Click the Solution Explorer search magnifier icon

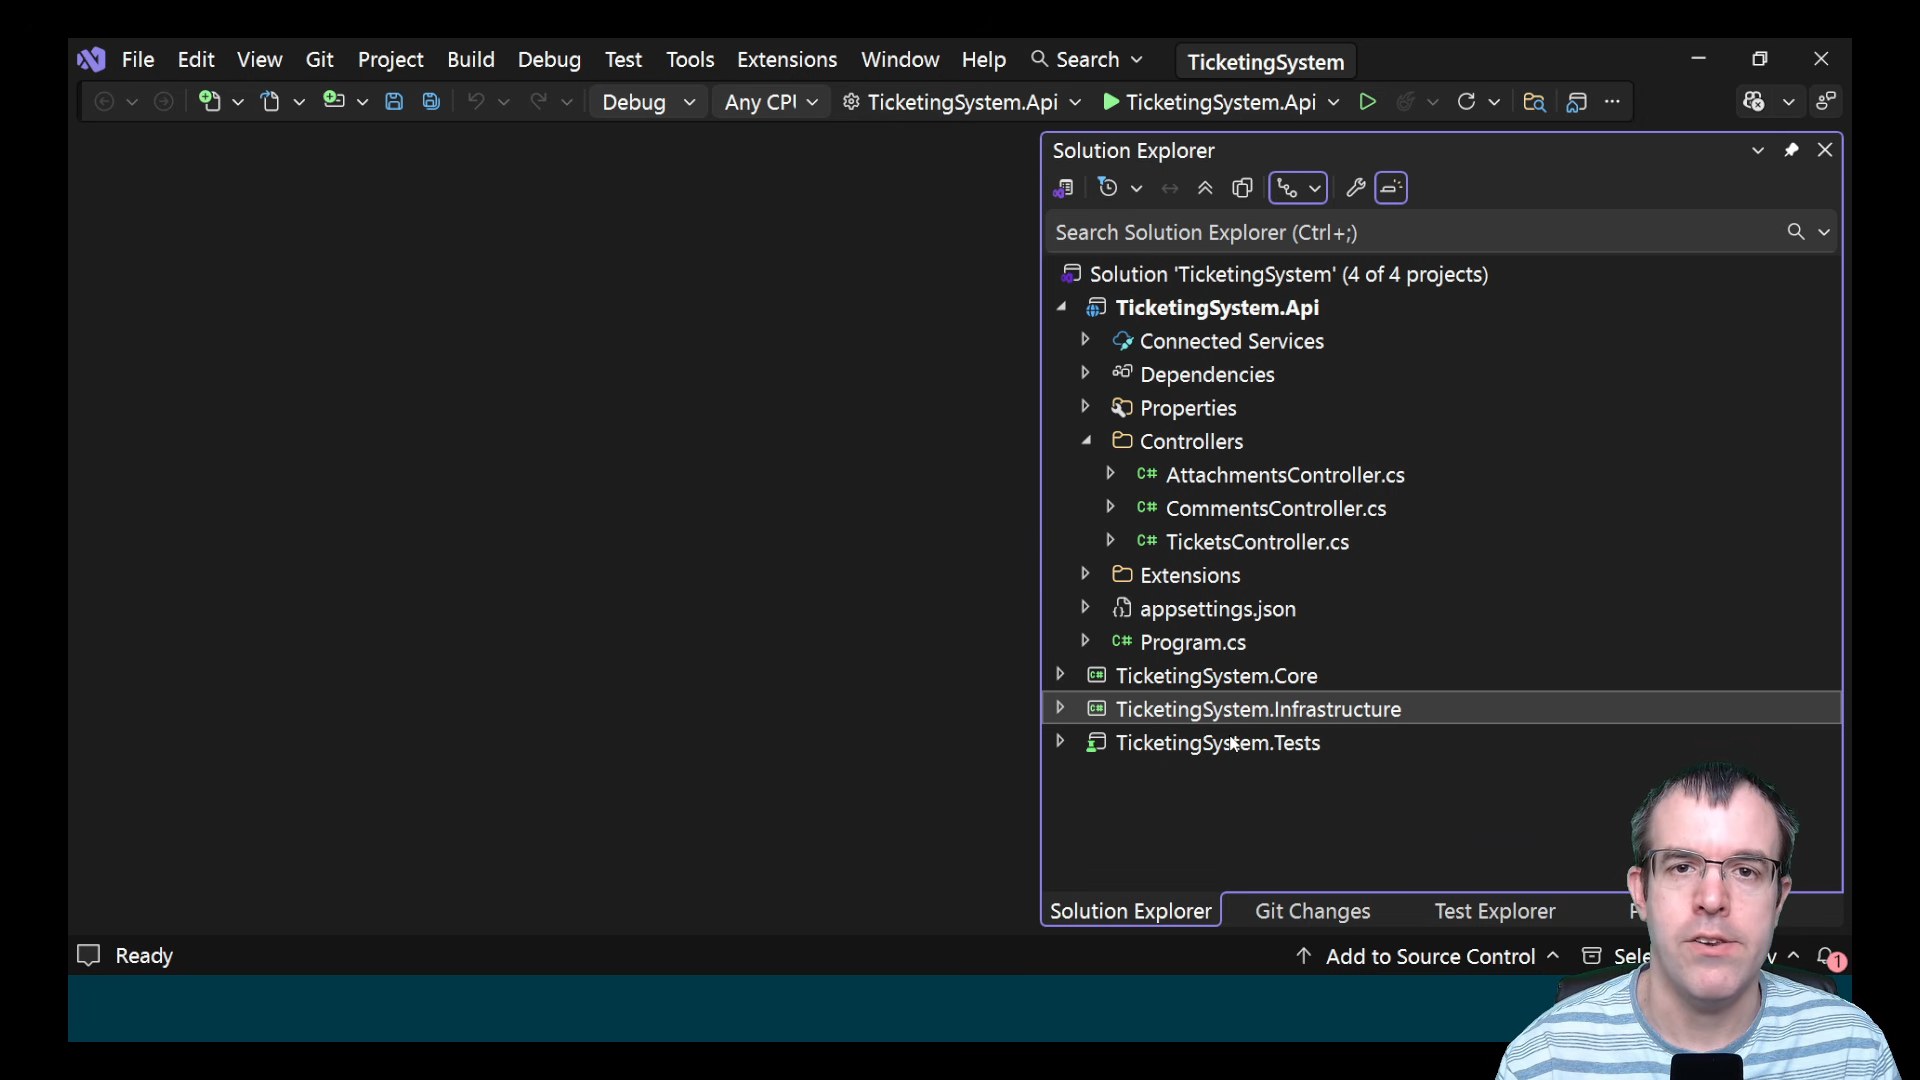pyautogui.click(x=1796, y=232)
